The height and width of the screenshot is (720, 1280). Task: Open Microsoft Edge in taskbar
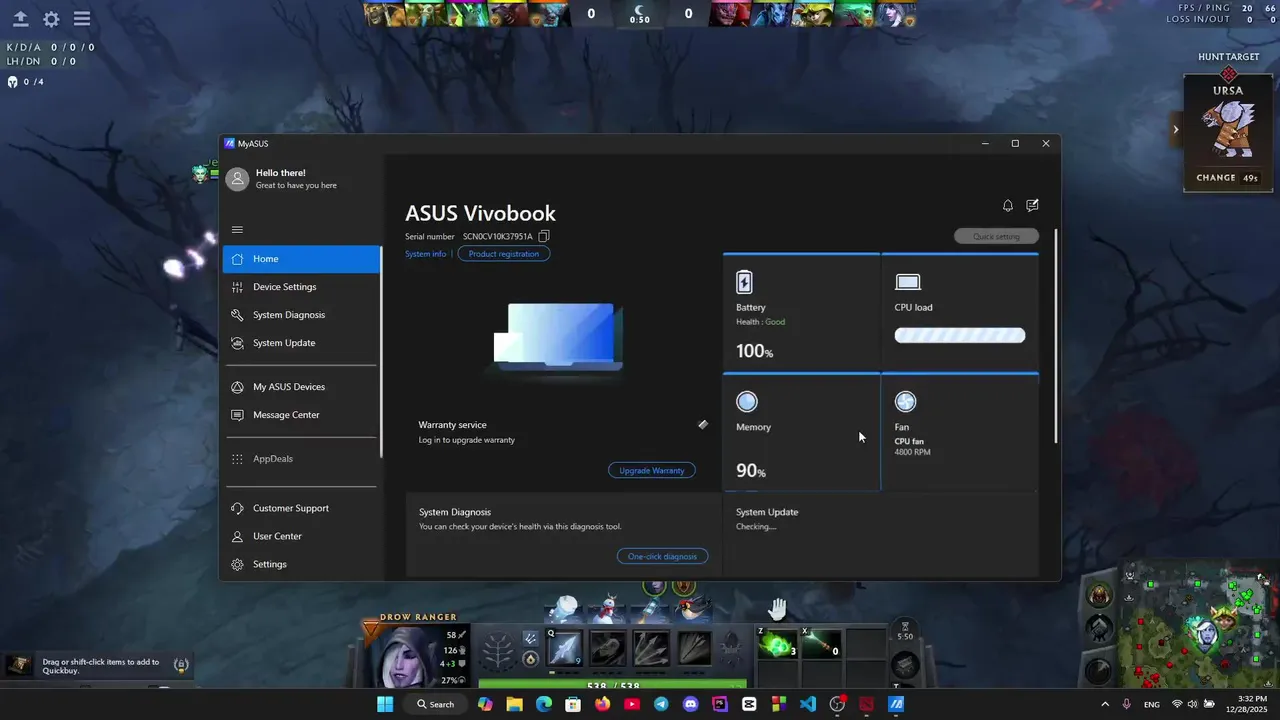543,704
